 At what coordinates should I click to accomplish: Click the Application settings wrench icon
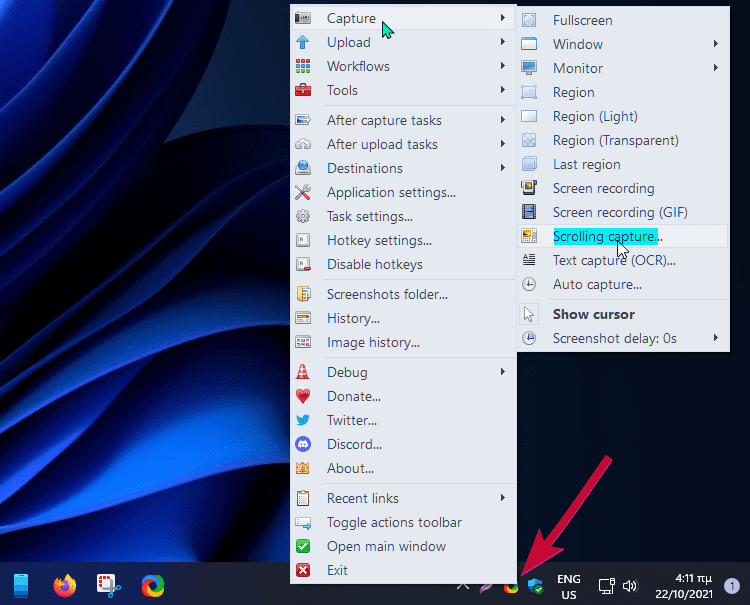[303, 192]
